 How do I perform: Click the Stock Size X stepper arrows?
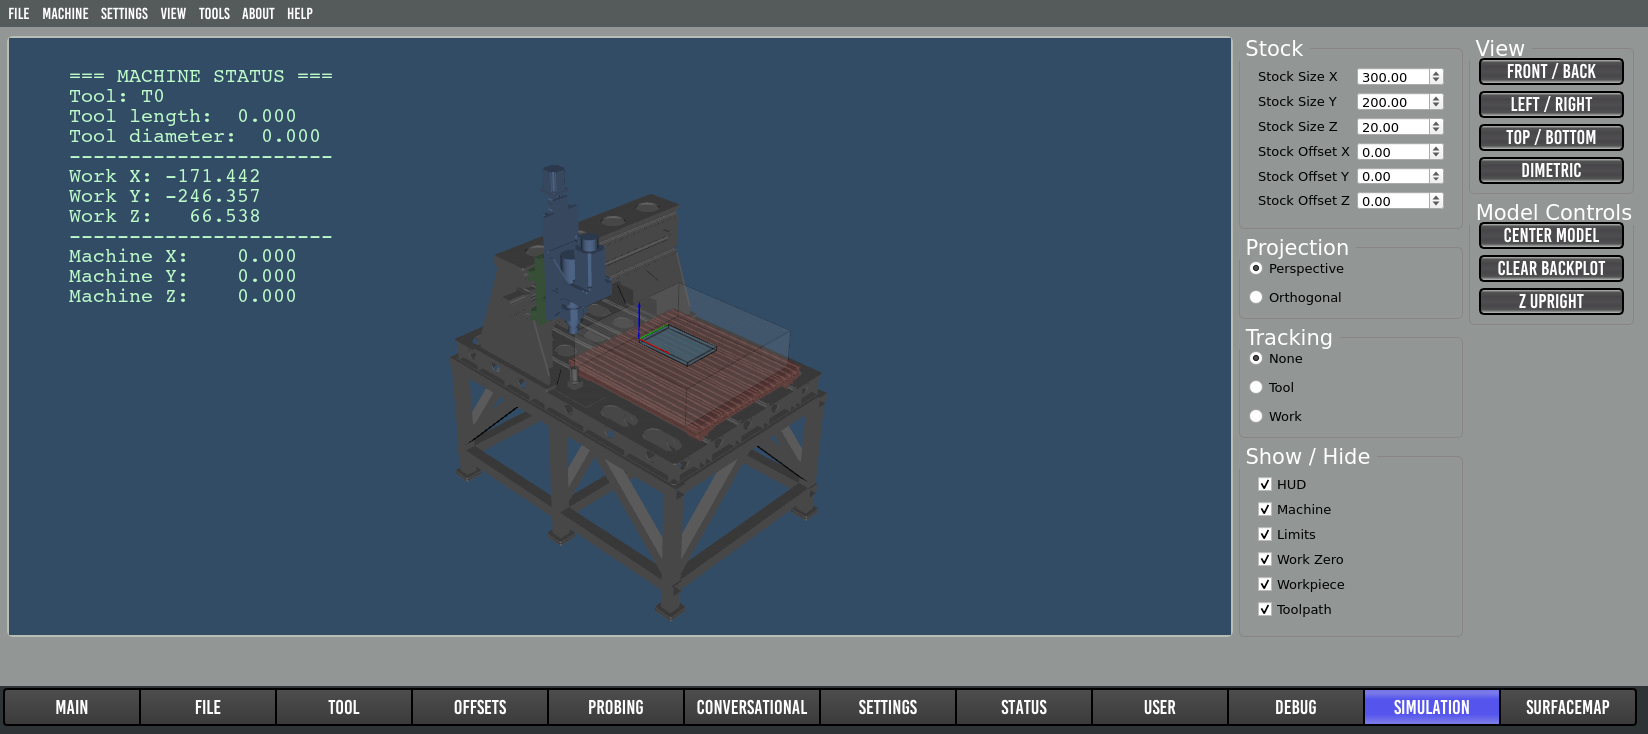1436,77
